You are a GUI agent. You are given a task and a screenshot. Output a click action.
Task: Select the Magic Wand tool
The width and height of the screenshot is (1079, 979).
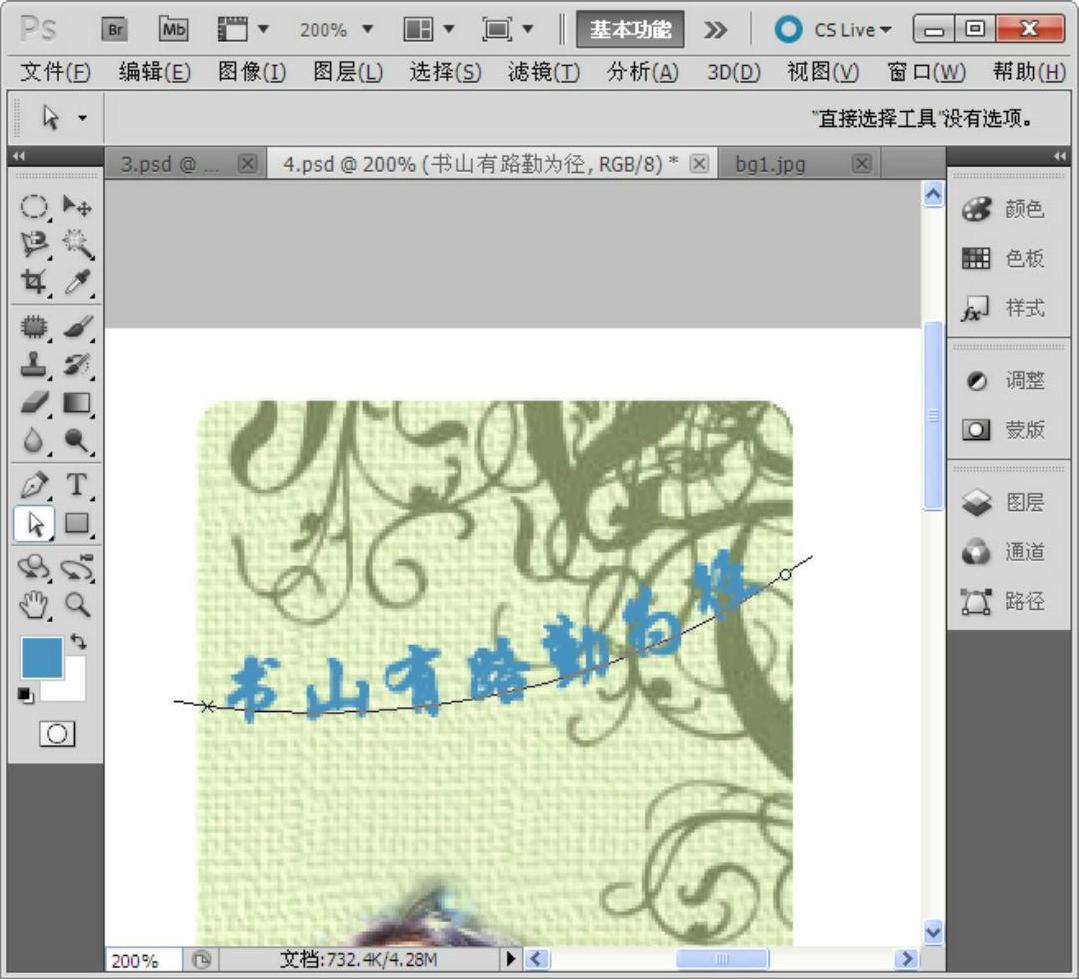point(77,243)
